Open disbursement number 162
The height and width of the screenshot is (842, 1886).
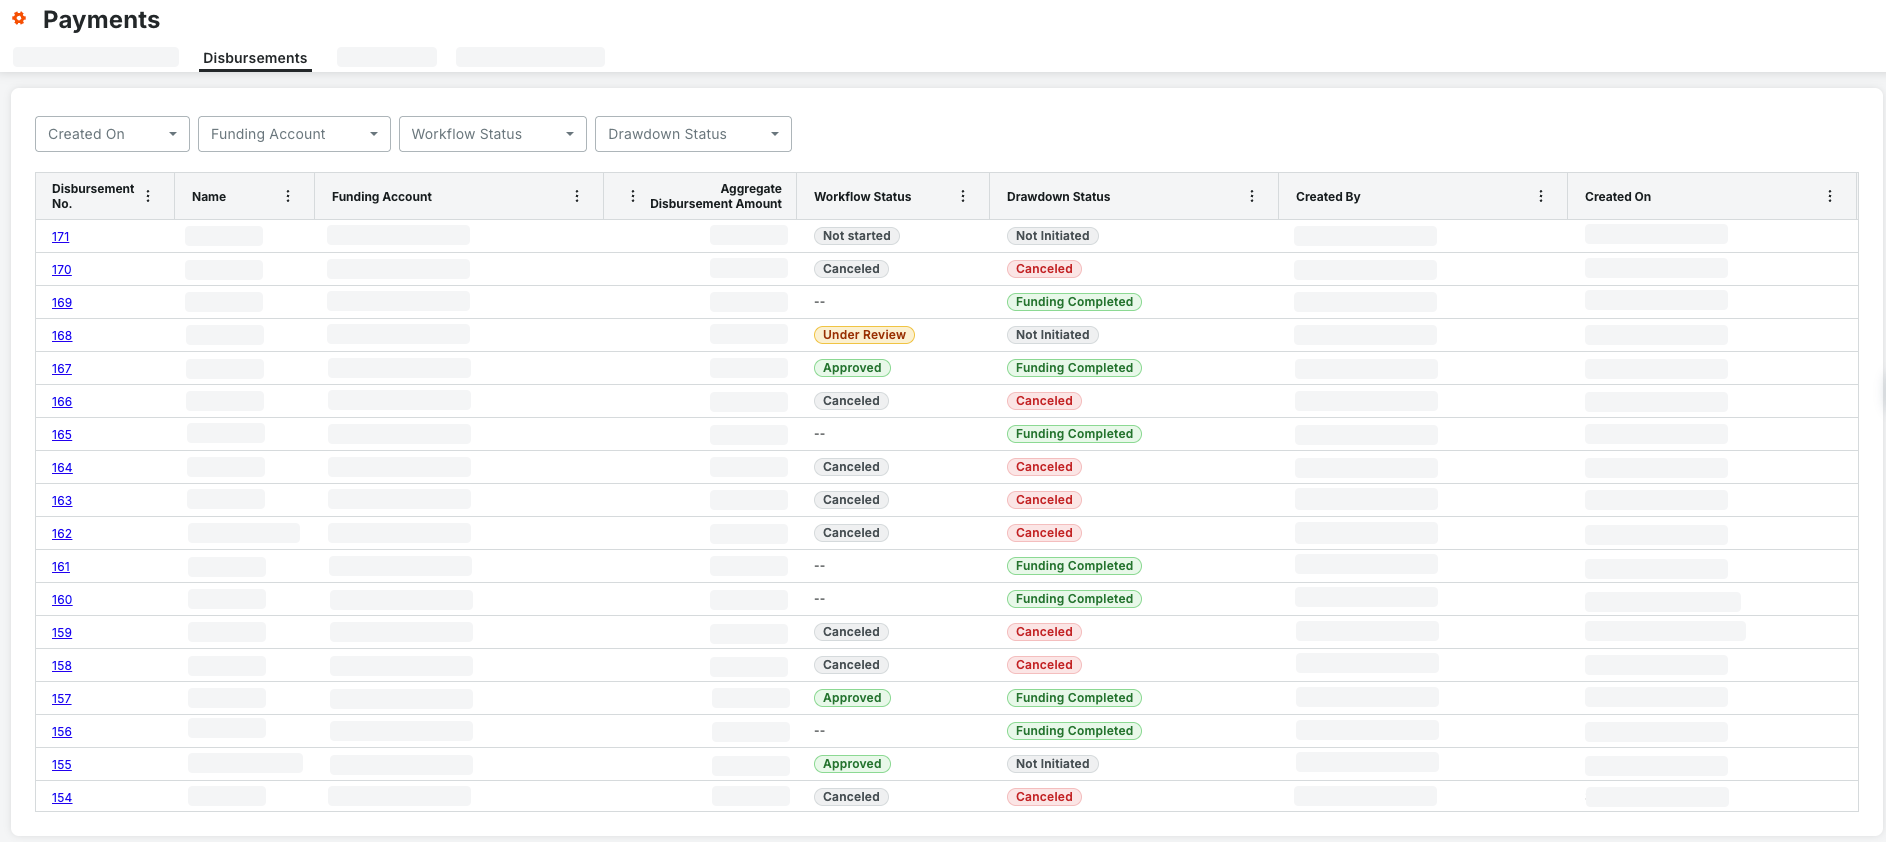62,534
